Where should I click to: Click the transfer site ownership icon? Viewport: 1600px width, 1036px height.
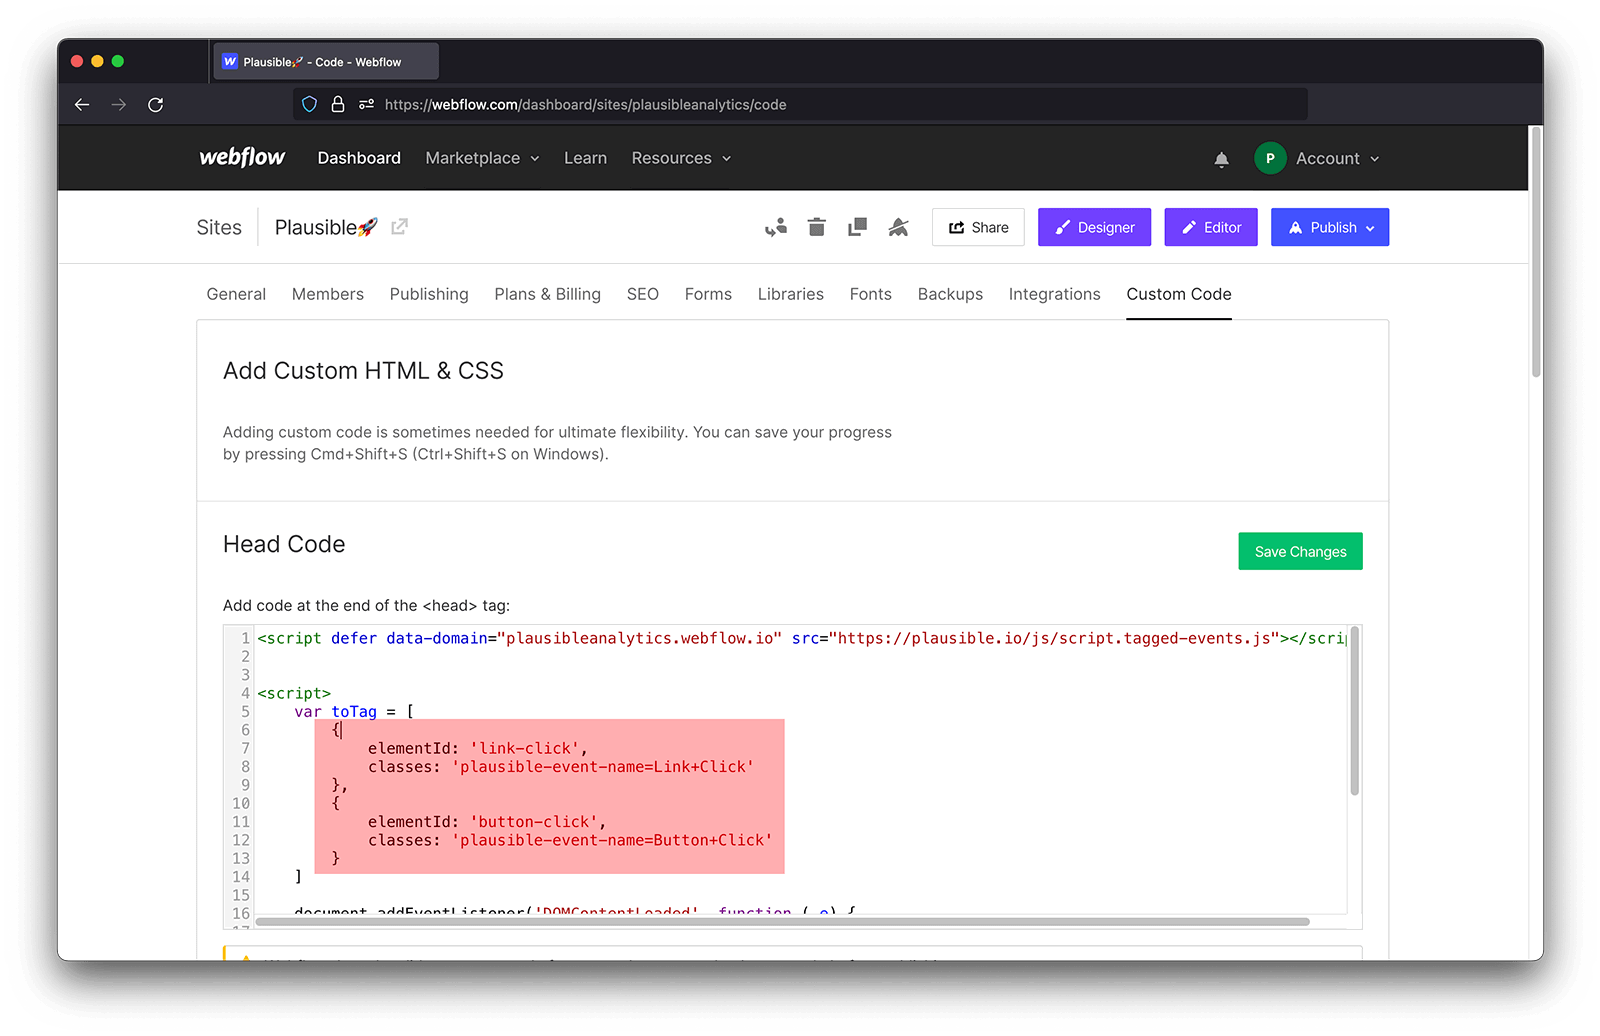point(775,227)
